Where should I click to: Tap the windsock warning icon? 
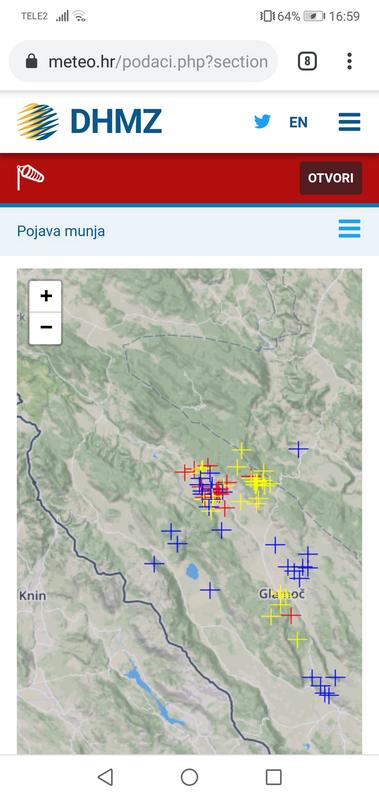point(30,177)
